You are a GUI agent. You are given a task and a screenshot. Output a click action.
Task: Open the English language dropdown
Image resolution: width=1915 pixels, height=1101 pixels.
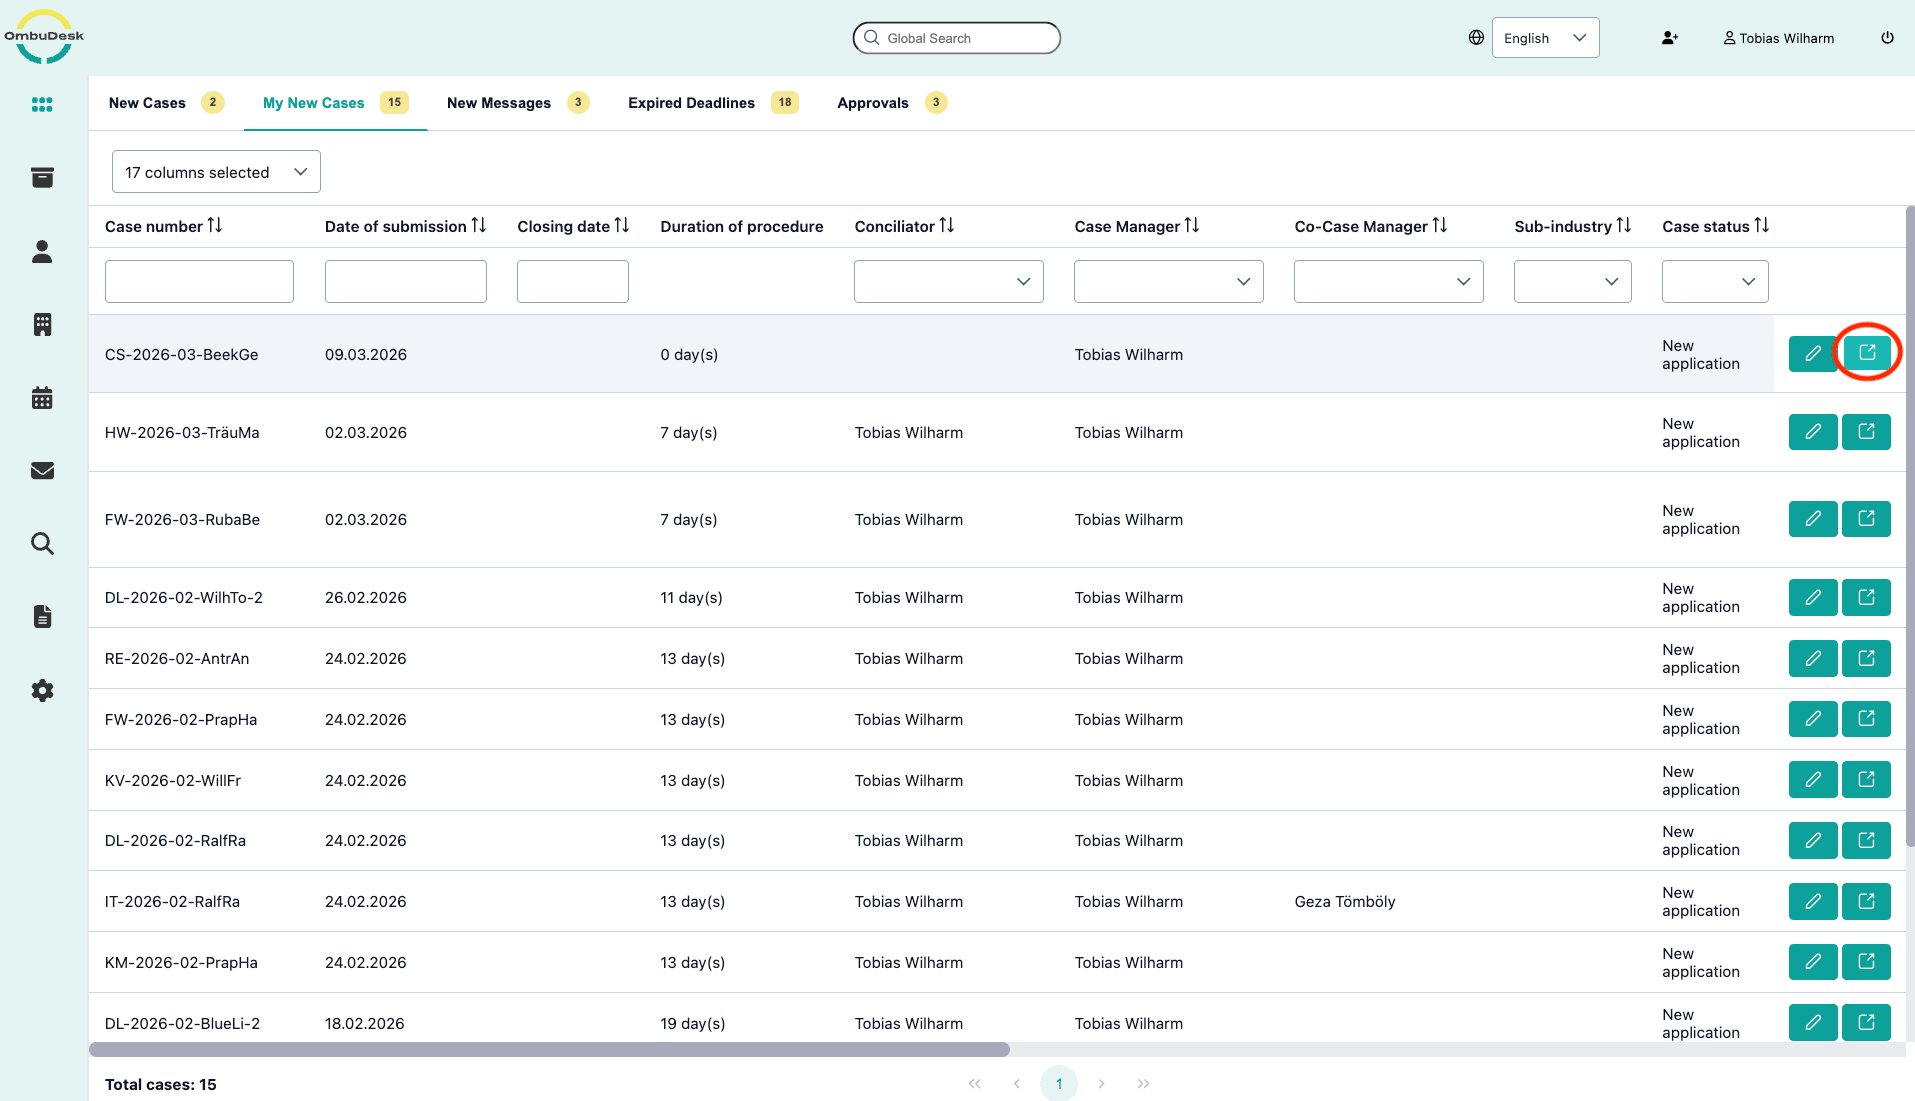pos(1545,38)
